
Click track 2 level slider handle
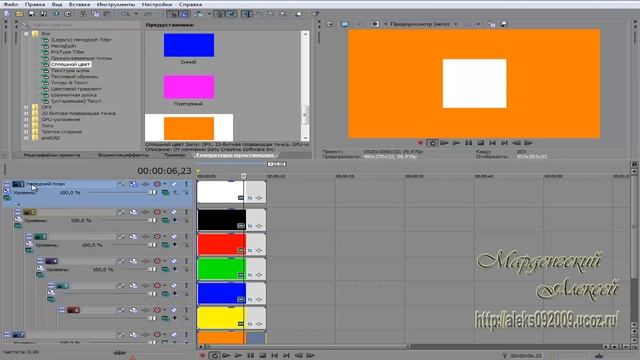[152, 220]
